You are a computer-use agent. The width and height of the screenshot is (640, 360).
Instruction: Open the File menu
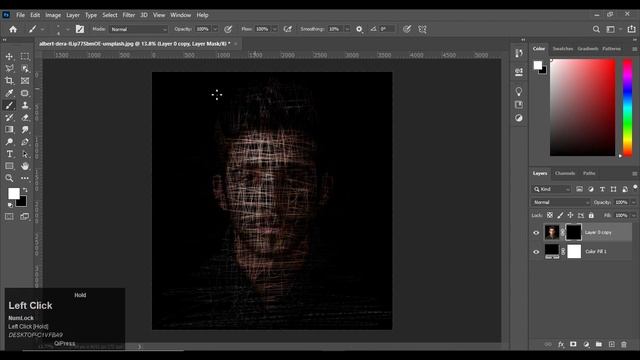pyautogui.click(x=20, y=15)
